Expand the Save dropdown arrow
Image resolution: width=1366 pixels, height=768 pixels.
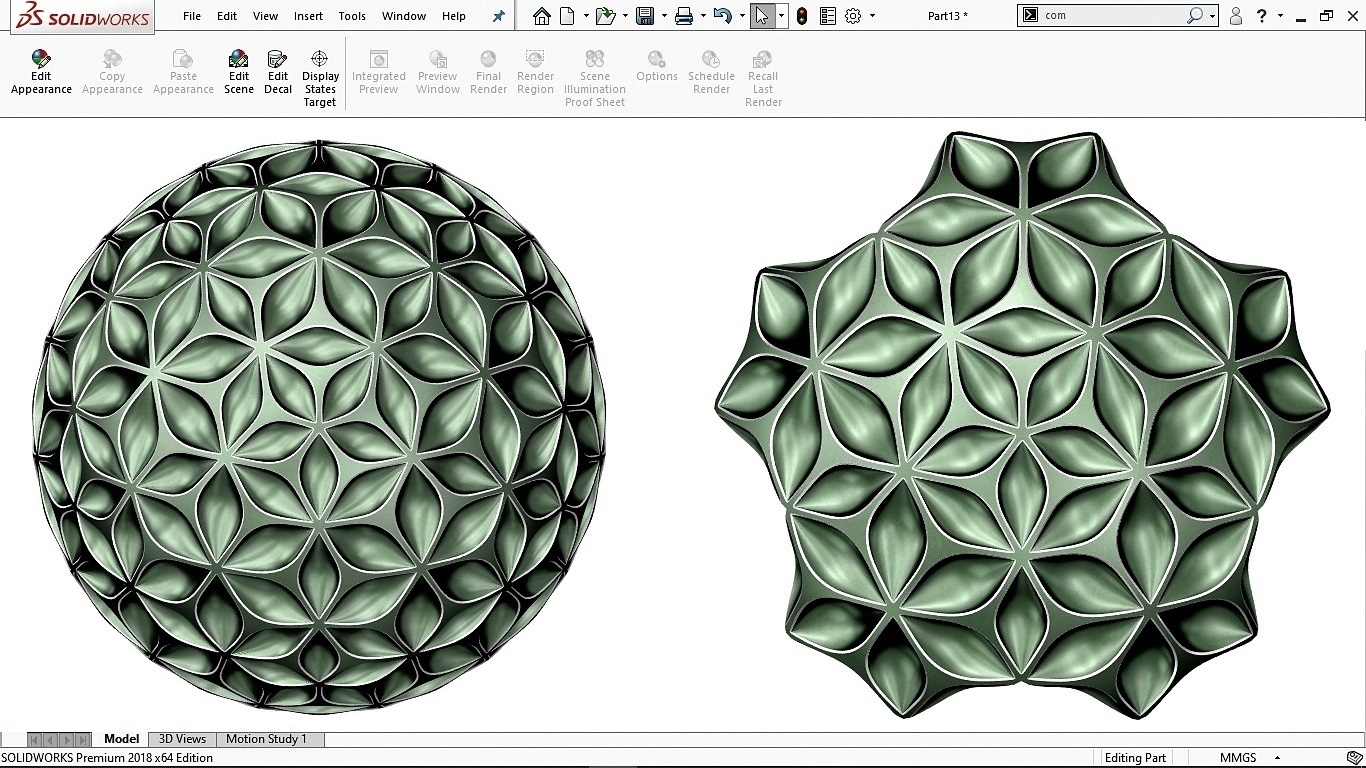coord(664,16)
